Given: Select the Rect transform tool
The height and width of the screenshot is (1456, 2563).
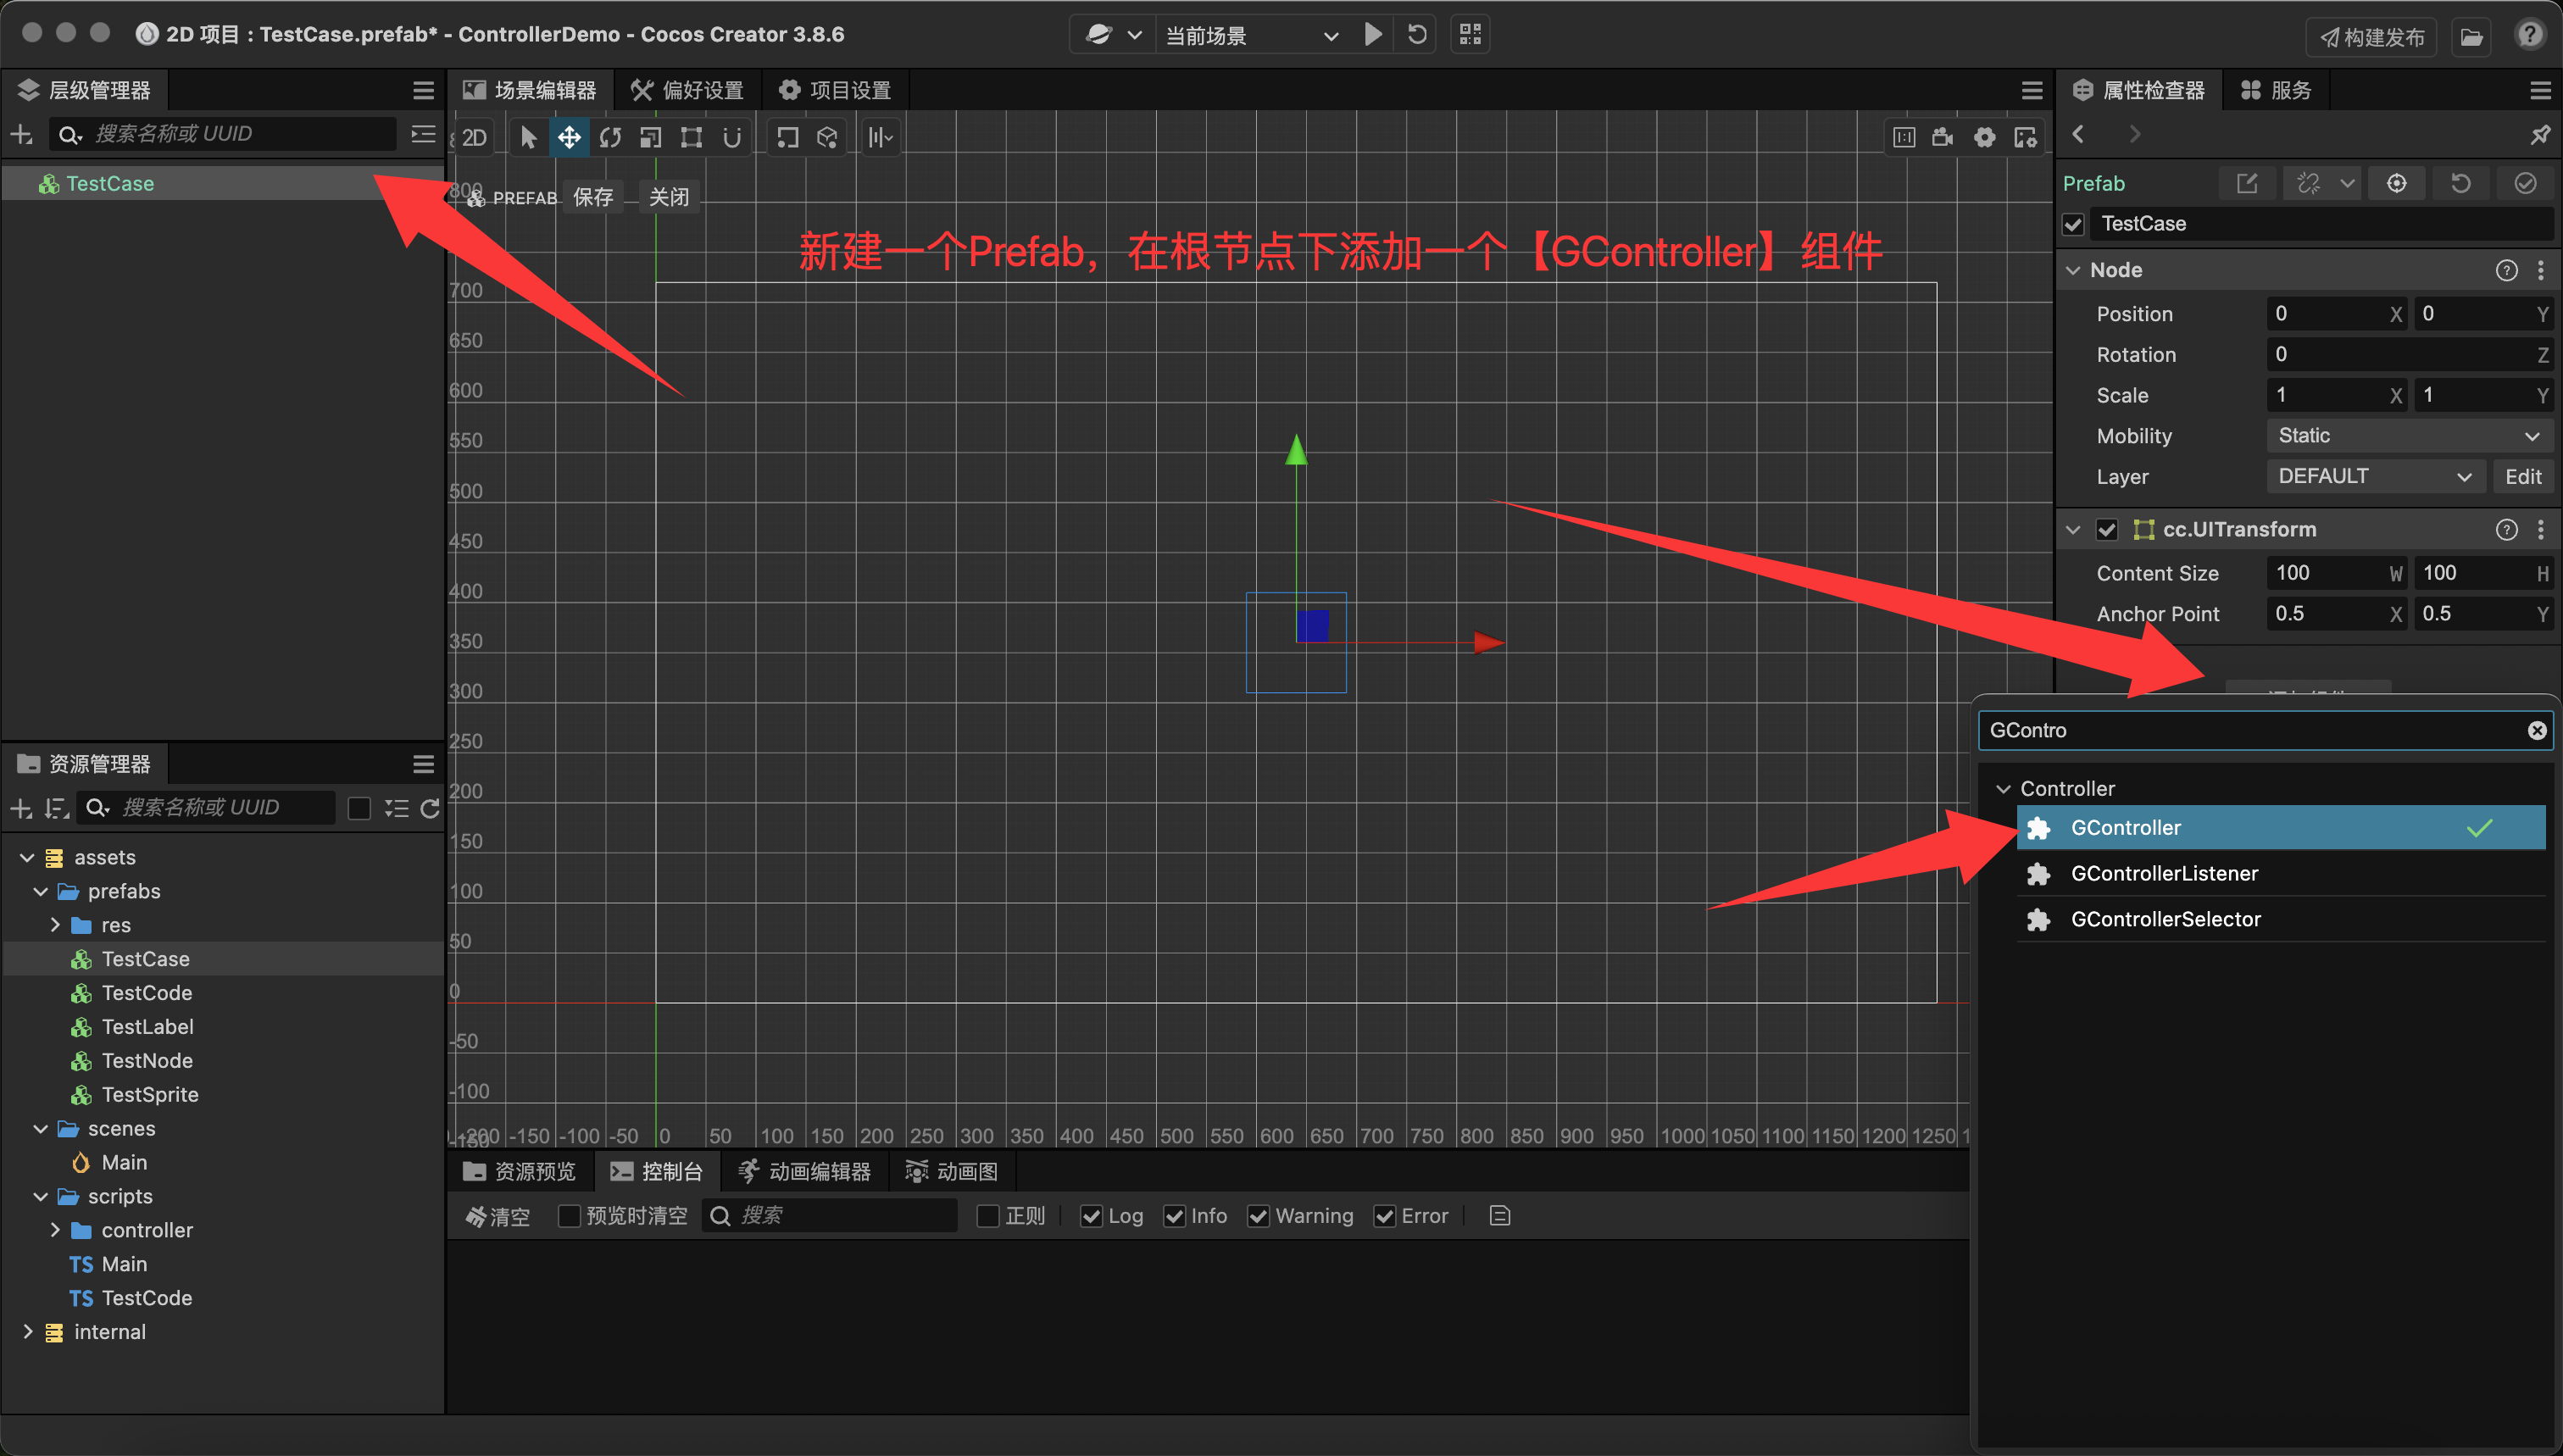Looking at the screenshot, I should pyautogui.click(x=691, y=137).
